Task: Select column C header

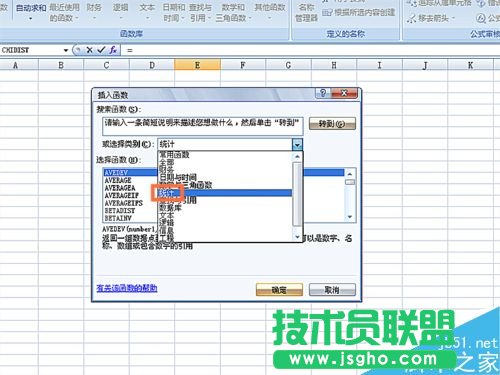Action: tap(106, 65)
